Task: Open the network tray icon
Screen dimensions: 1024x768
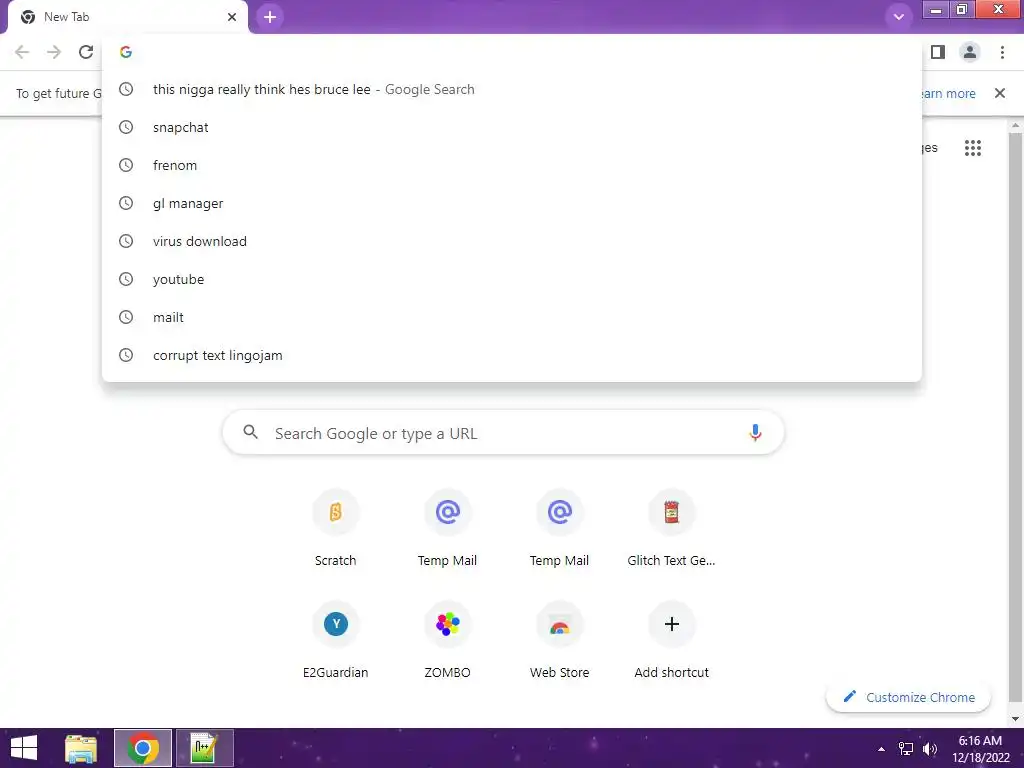Action: [x=906, y=749]
